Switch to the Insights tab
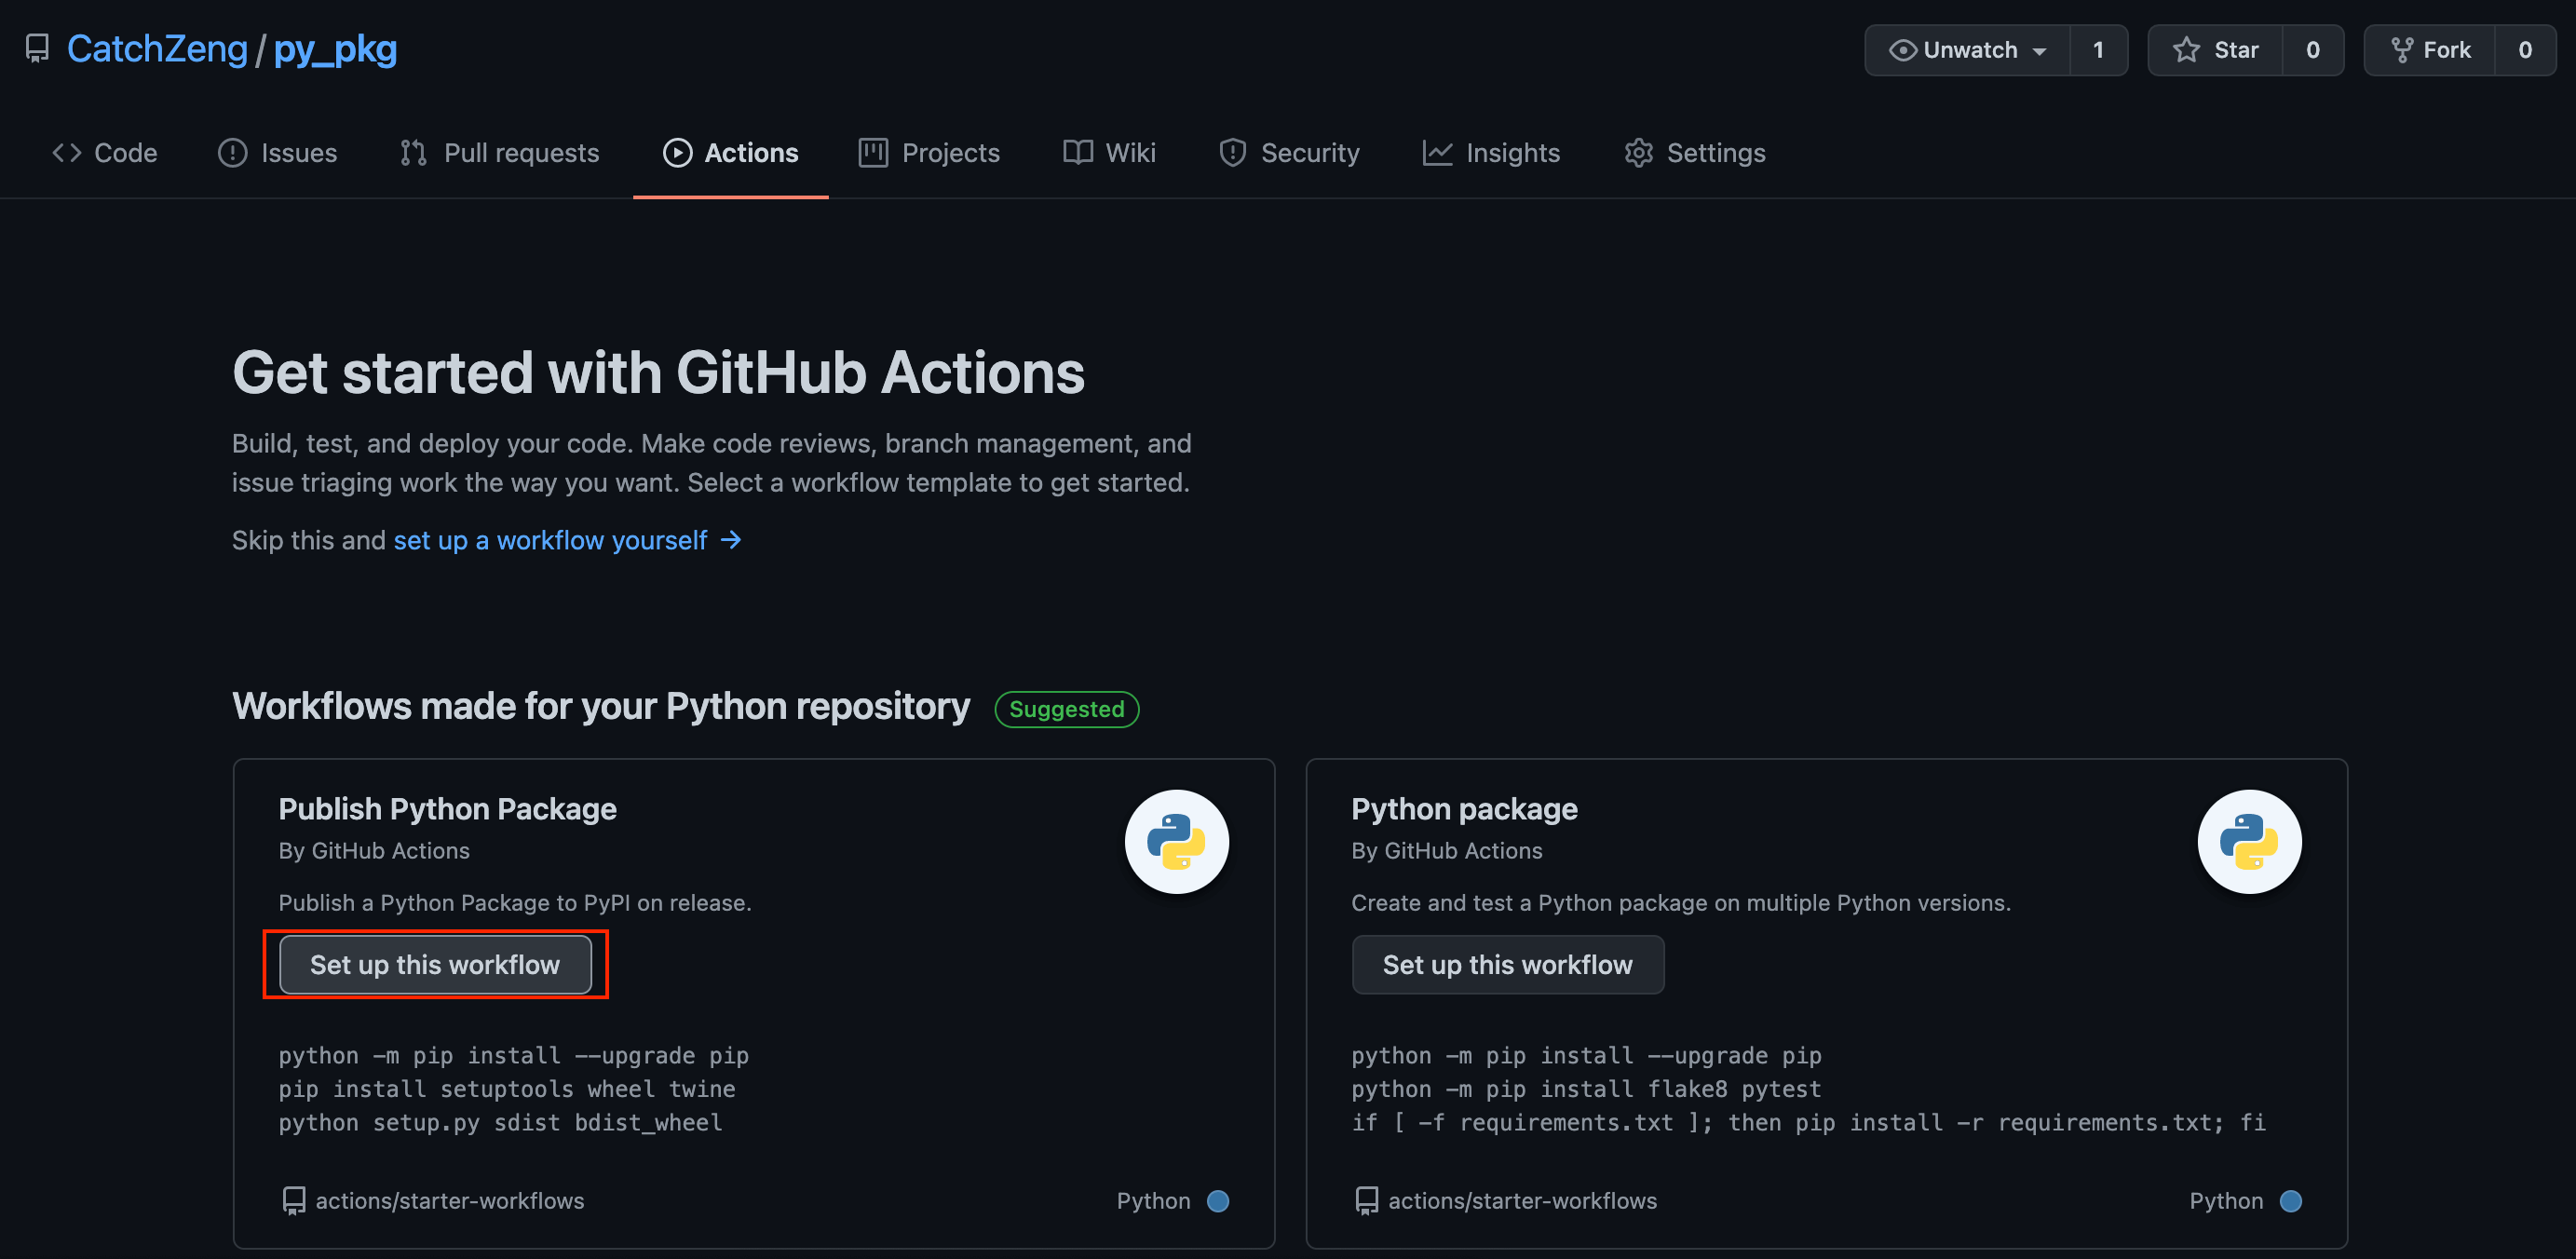This screenshot has width=2576, height=1259. click(1491, 153)
